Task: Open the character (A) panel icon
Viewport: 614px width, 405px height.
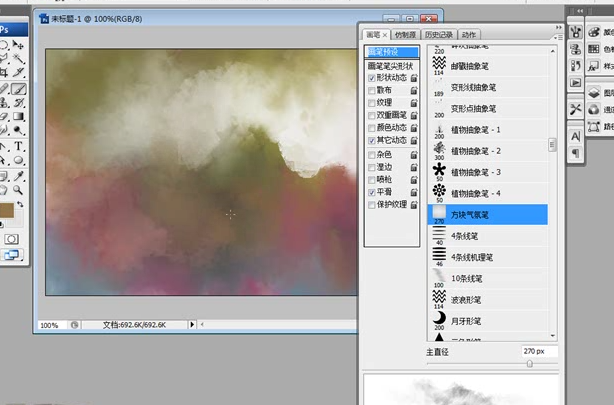Action: [576, 136]
